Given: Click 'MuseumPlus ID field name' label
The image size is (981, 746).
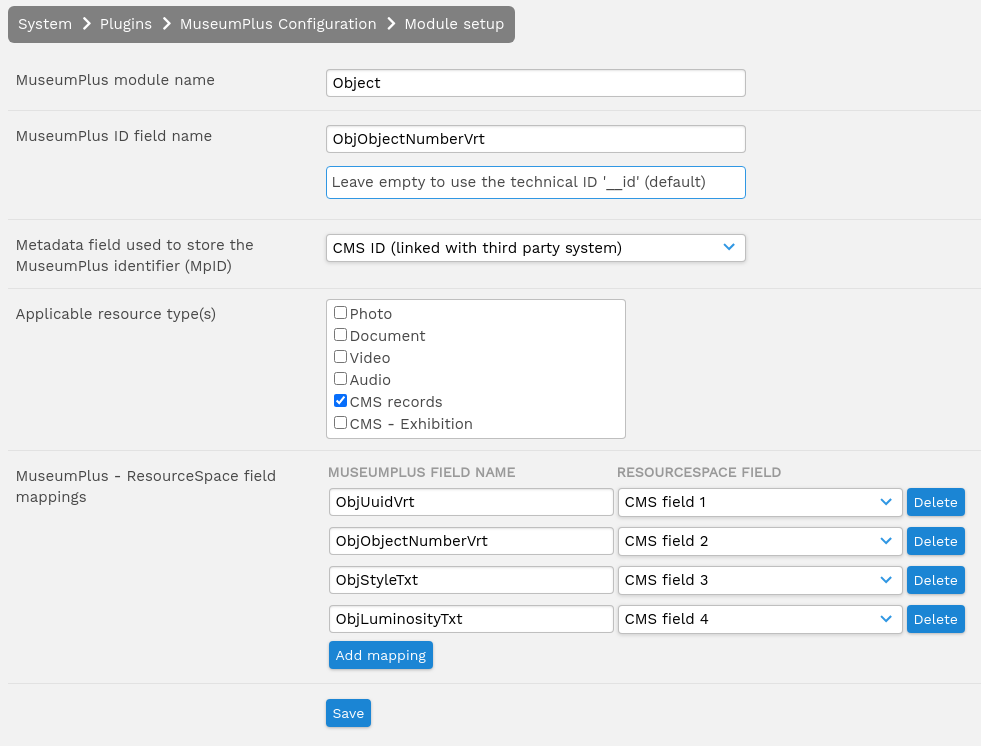Looking at the screenshot, I should 114,136.
